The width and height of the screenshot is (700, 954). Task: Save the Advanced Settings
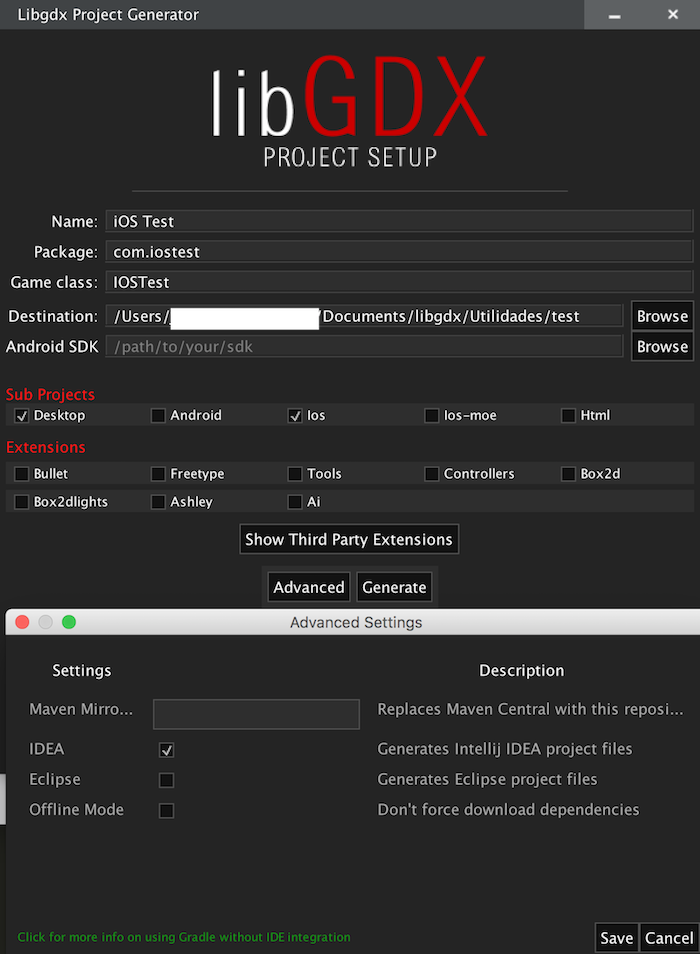click(617, 938)
